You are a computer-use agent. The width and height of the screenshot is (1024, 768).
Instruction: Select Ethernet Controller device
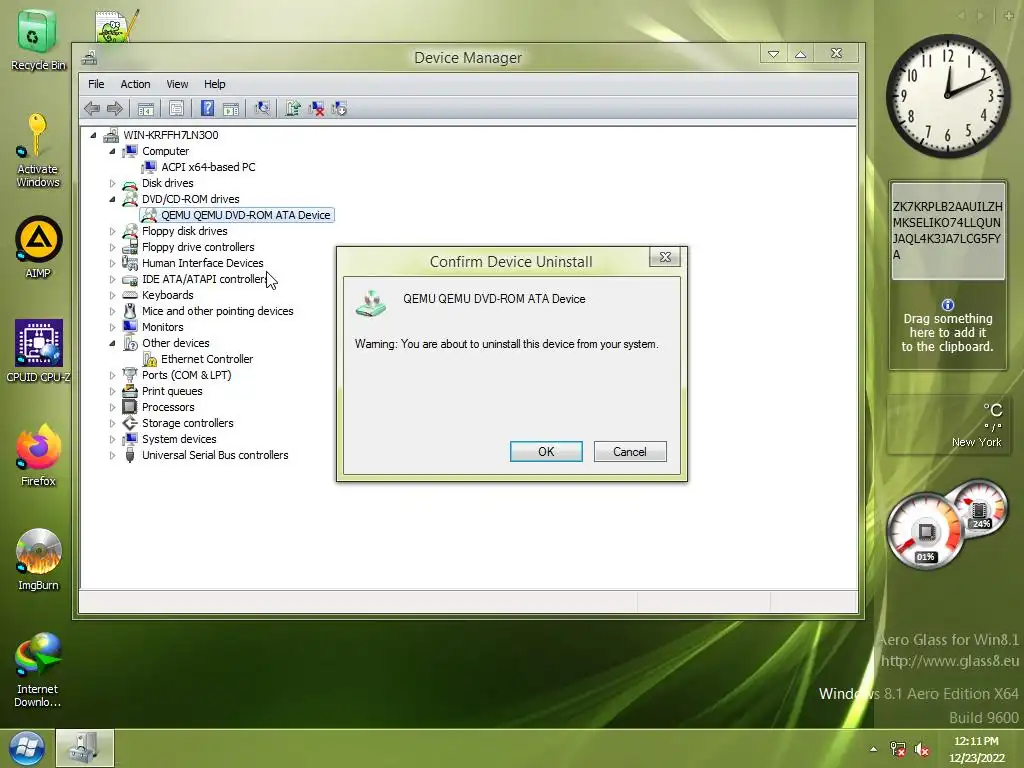[x=207, y=359]
